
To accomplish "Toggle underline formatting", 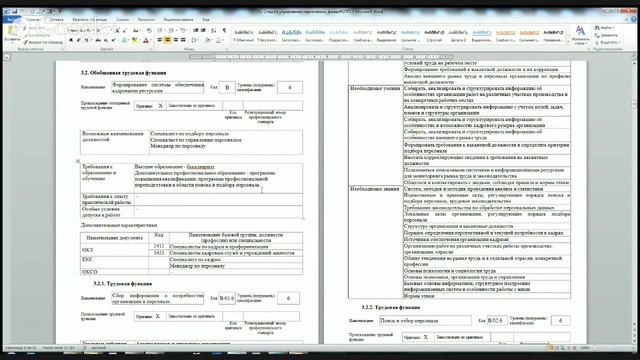I will click(x=86, y=40).
